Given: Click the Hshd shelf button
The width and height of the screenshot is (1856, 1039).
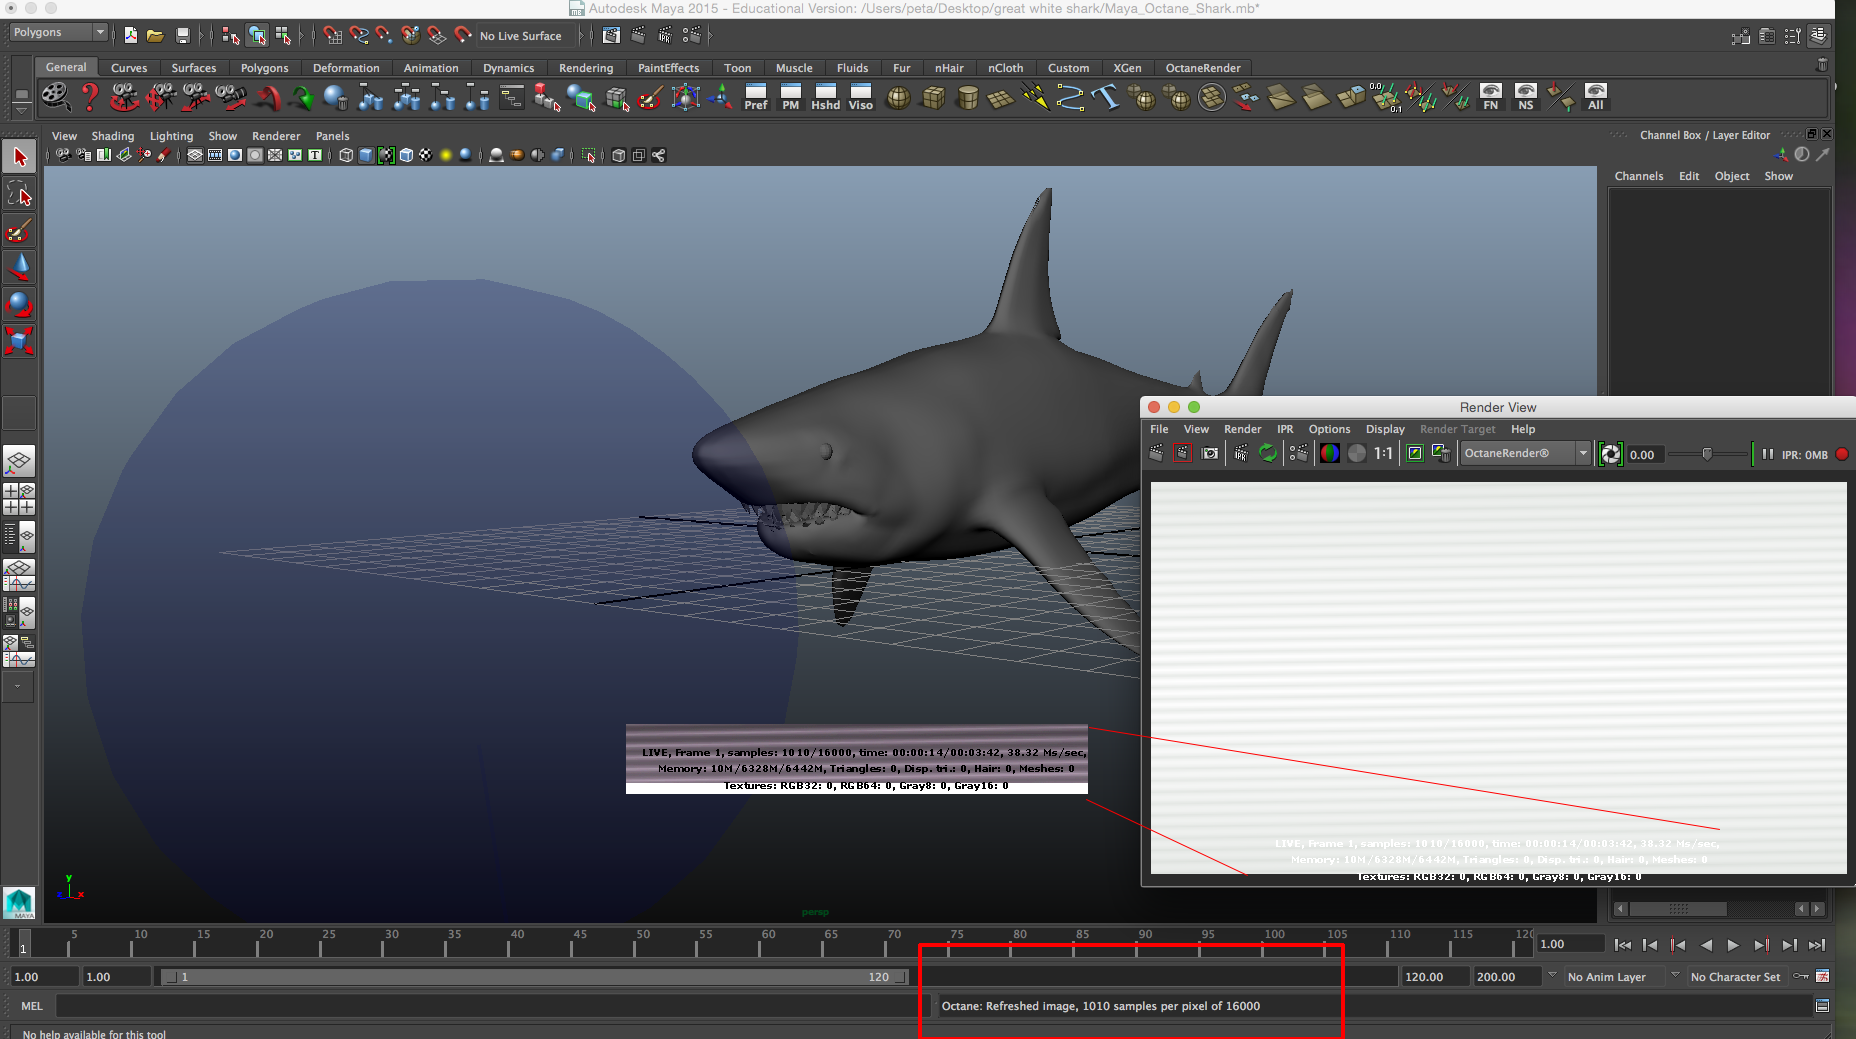Looking at the screenshot, I should (x=826, y=97).
